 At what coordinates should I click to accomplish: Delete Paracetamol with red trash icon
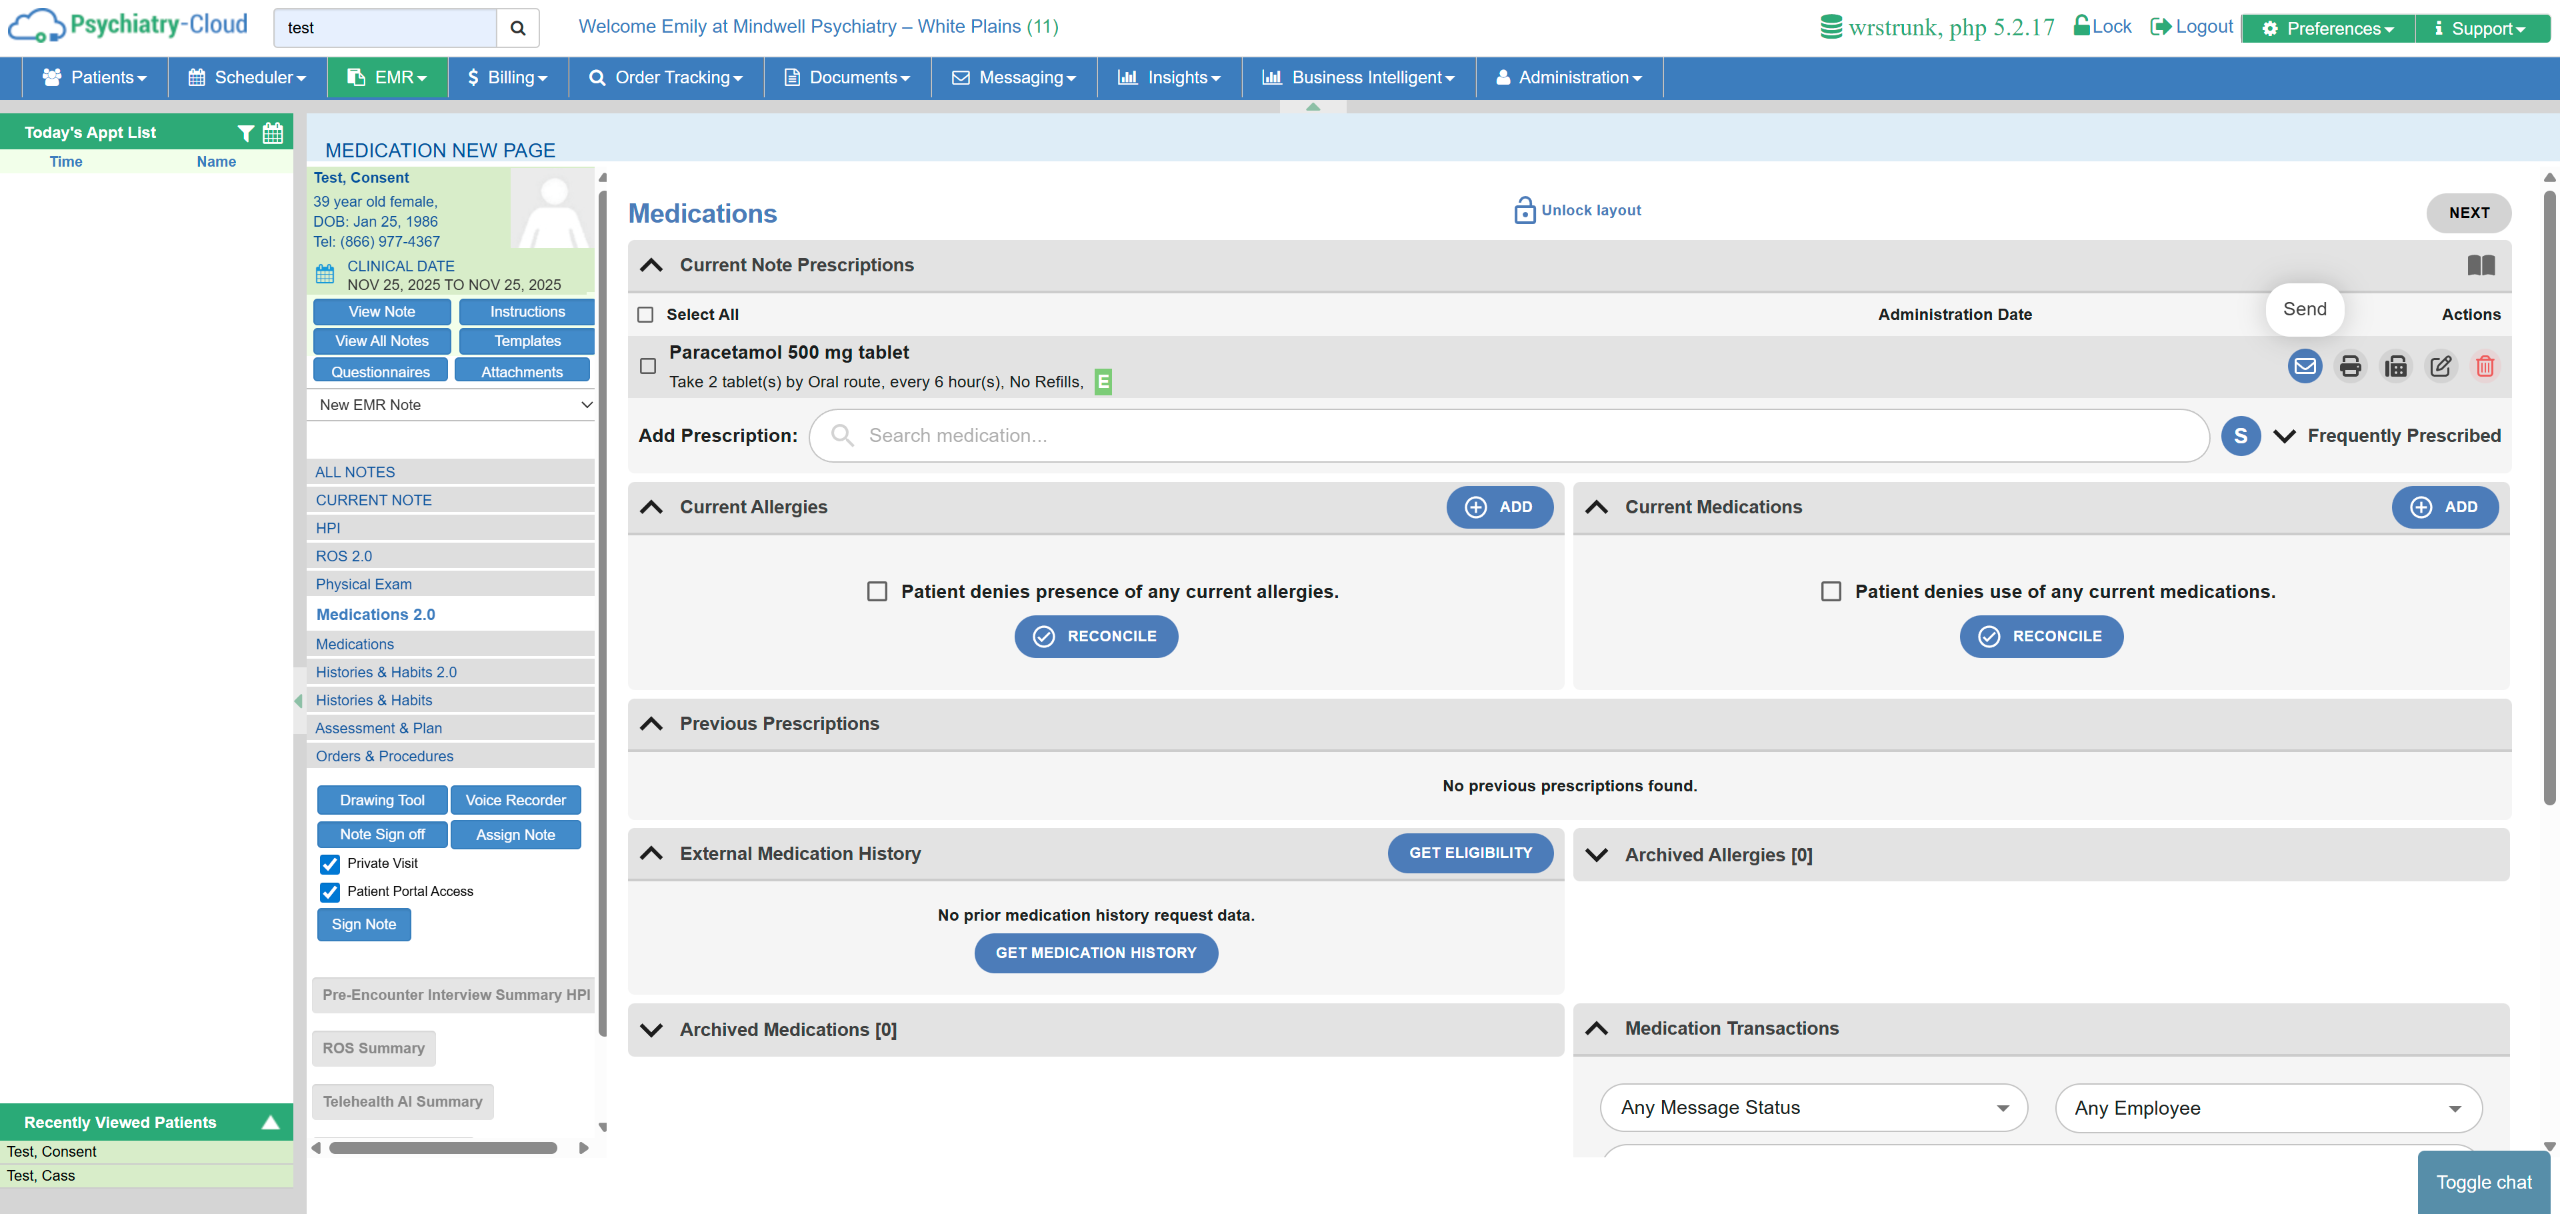tap(2485, 366)
